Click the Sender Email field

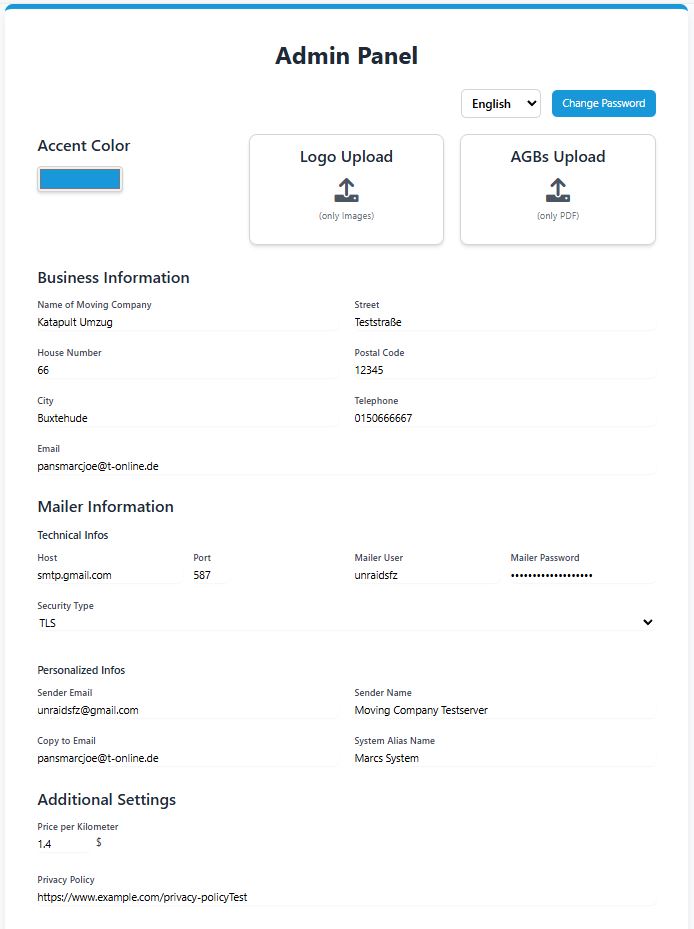coord(187,710)
